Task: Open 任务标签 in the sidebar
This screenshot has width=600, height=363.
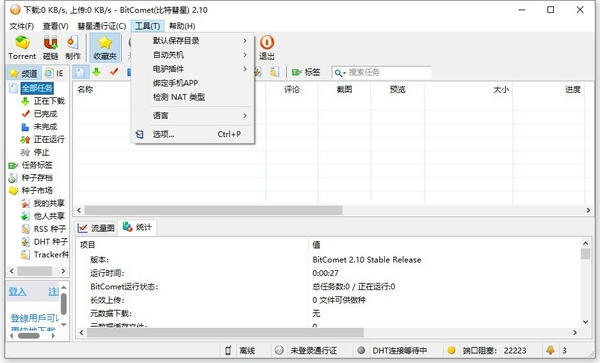Action: click(37, 165)
